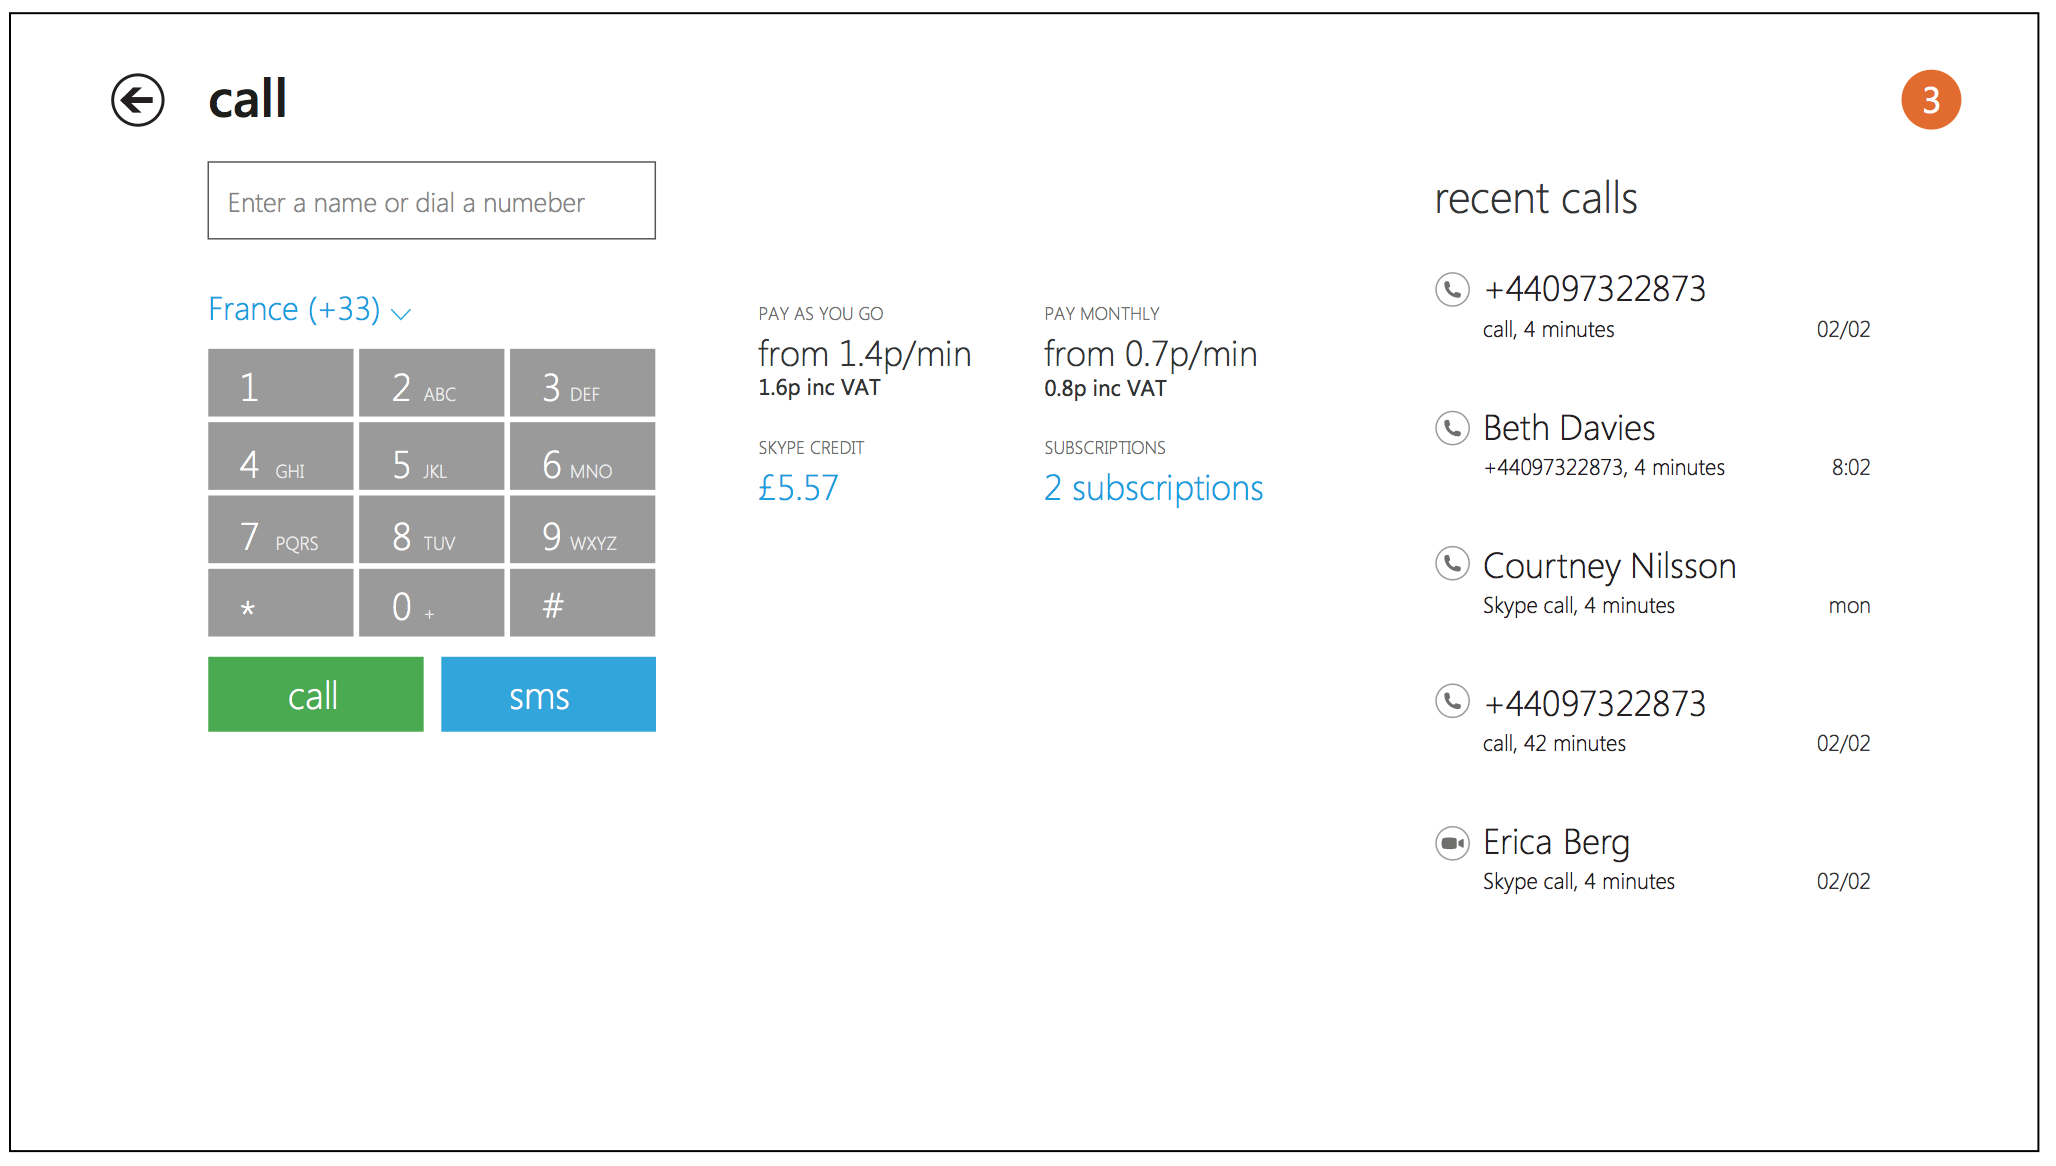Select the Courtney Nilsson recent call entry

pos(1608,567)
